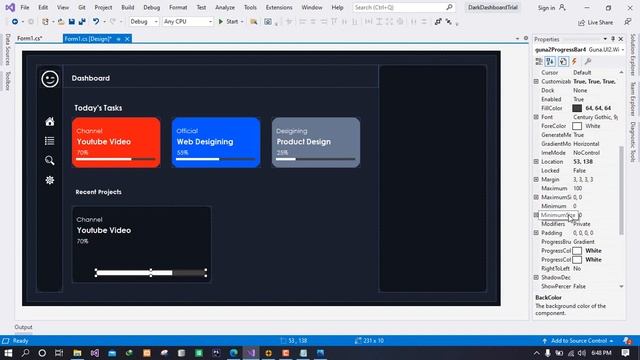
Task: Click the Live Share button
Action: click(x=596, y=22)
